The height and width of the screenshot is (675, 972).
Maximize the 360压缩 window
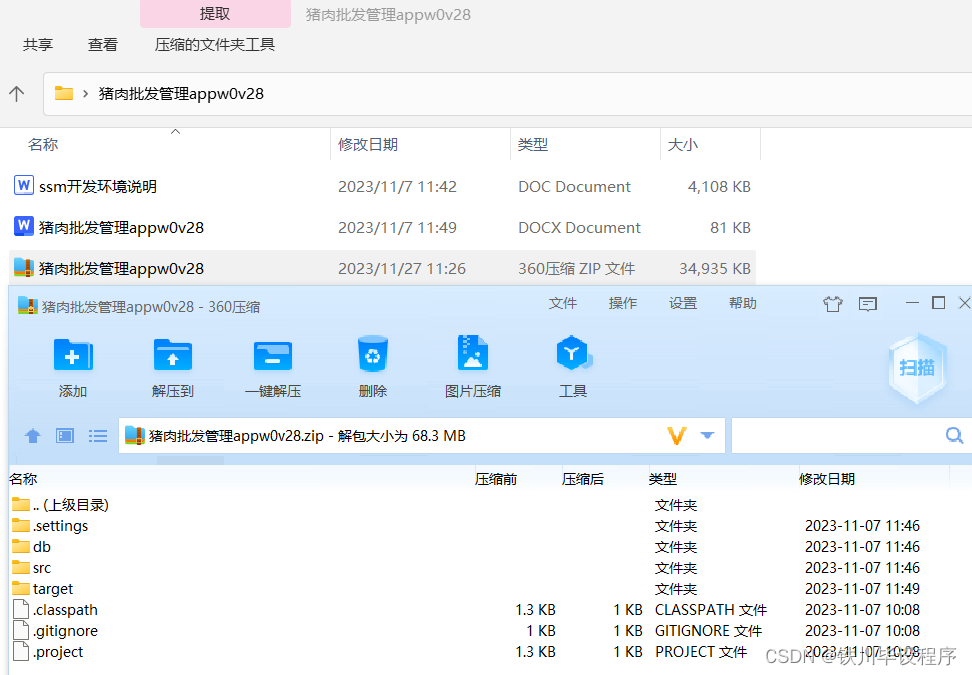(x=939, y=302)
